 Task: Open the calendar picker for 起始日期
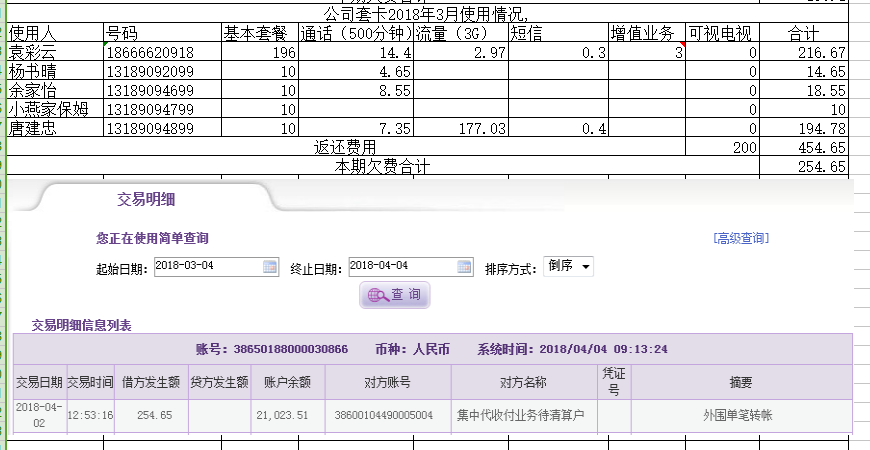[x=270, y=267]
